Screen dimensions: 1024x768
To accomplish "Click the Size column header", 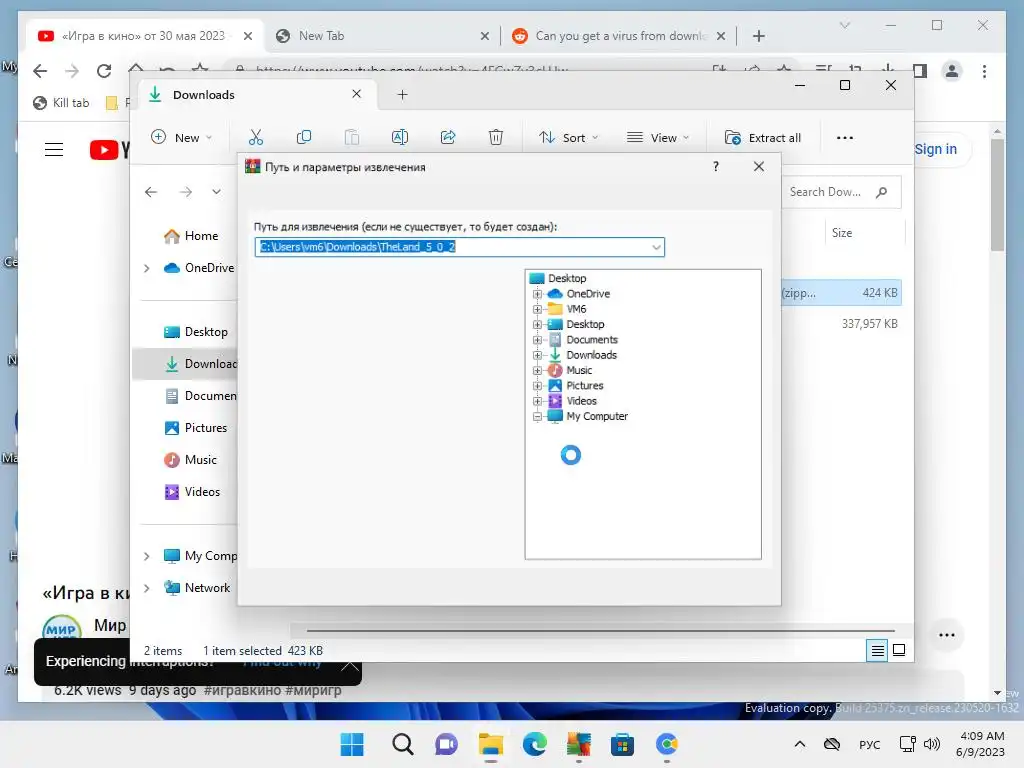I will (842, 232).
